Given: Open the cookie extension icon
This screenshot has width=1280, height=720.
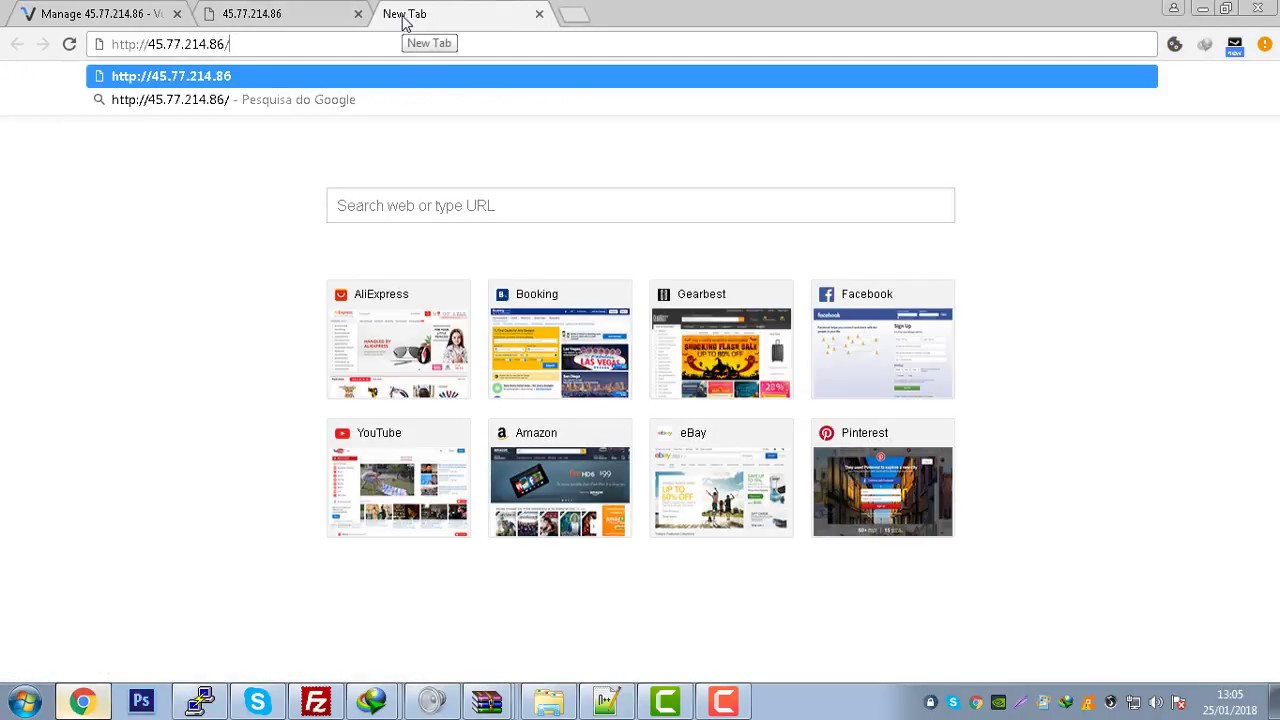Looking at the screenshot, I should point(1175,44).
